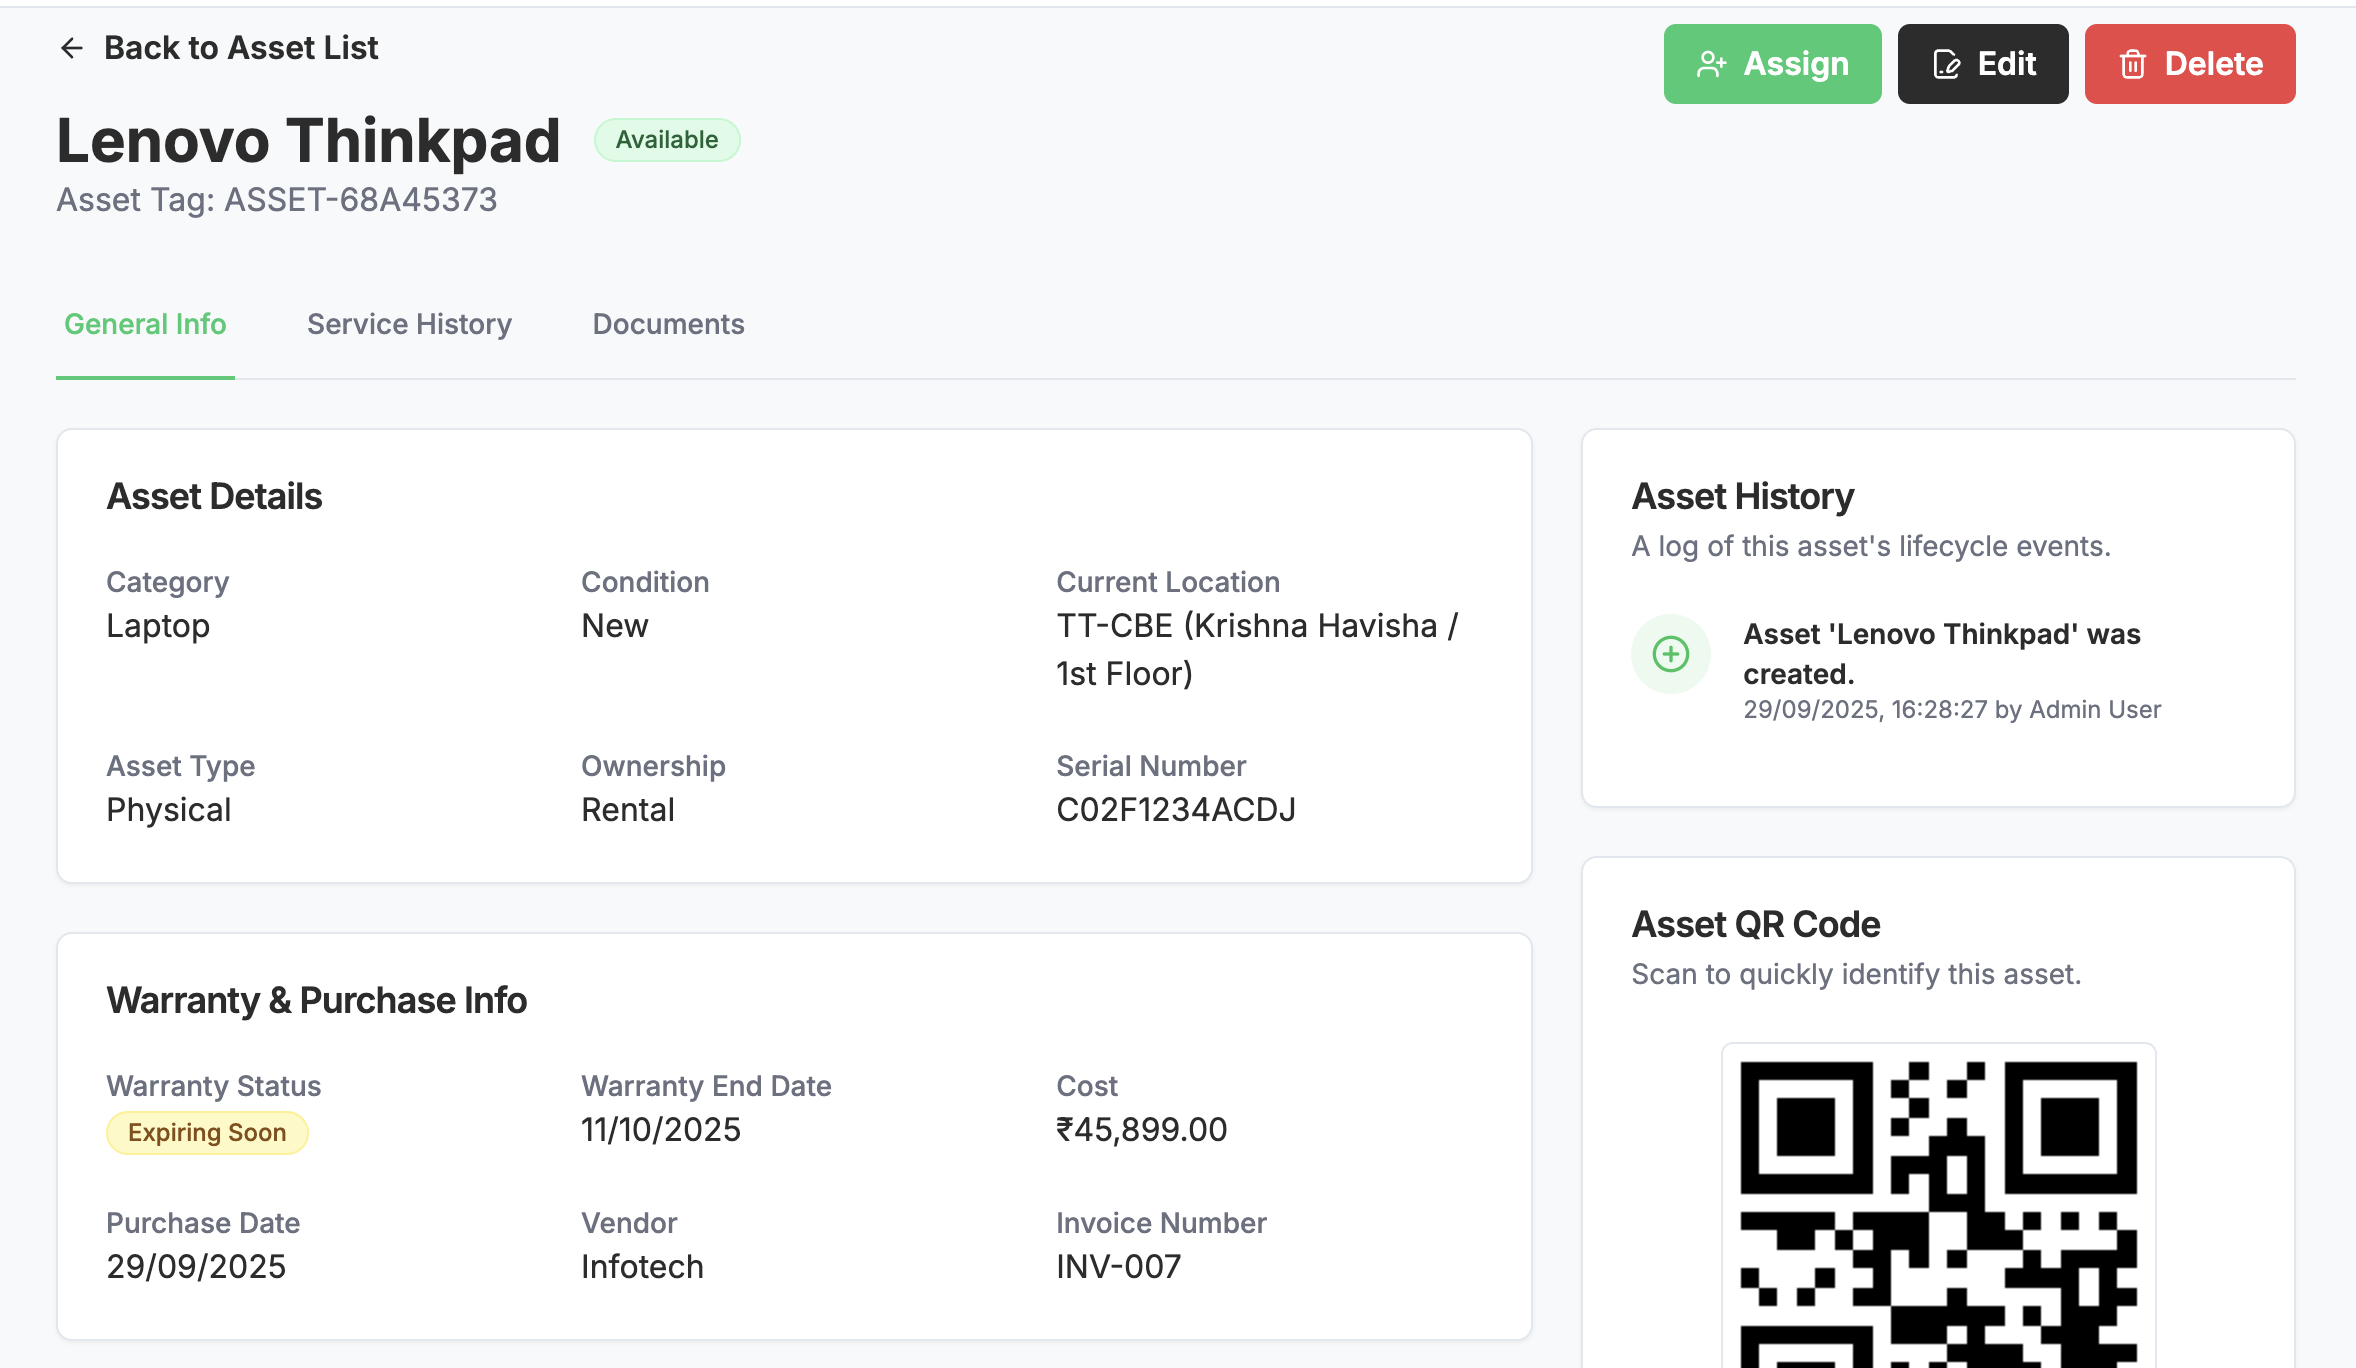Click the back arrow icon
The image size is (2356, 1368).
(x=71, y=48)
